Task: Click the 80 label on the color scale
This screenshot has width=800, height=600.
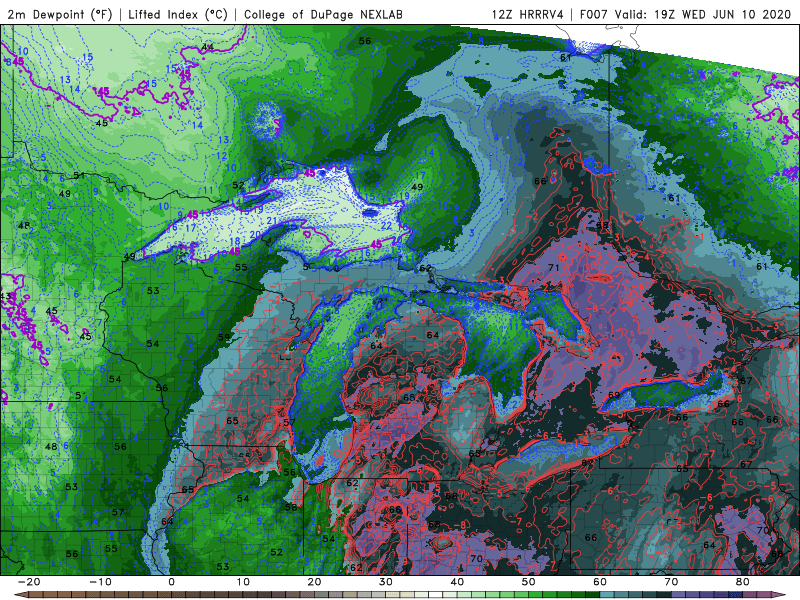Action: point(743,582)
